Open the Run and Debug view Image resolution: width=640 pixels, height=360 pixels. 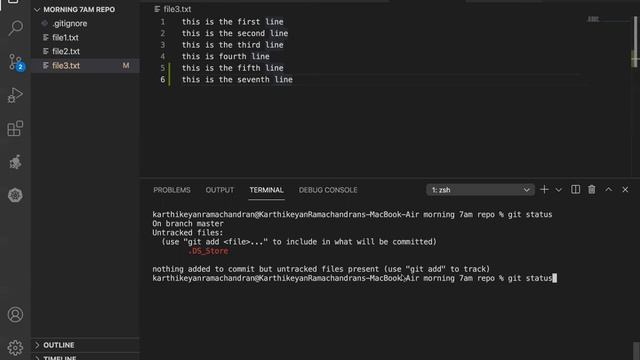16,96
